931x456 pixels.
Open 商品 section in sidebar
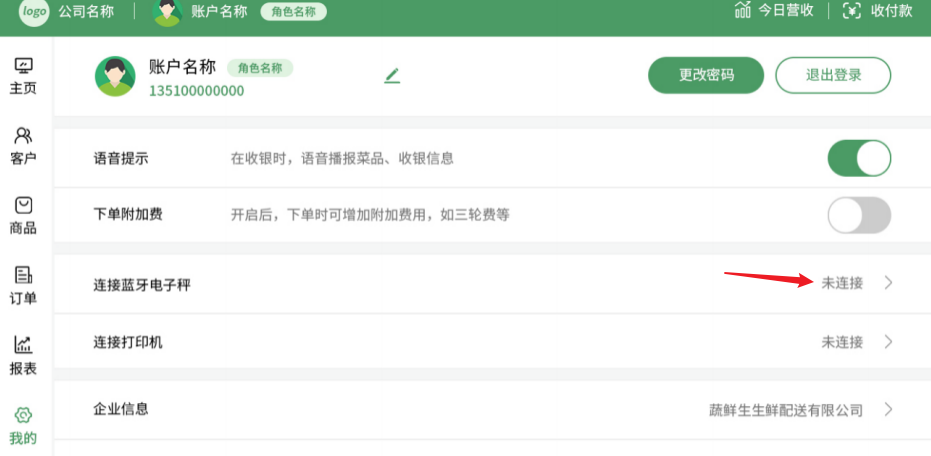coord(23,216)
